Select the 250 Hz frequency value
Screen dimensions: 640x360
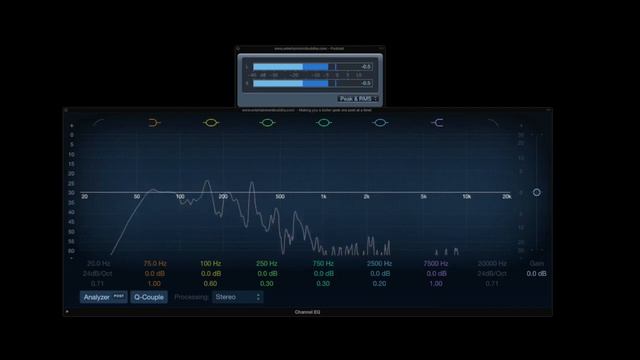tap(267, 264)
